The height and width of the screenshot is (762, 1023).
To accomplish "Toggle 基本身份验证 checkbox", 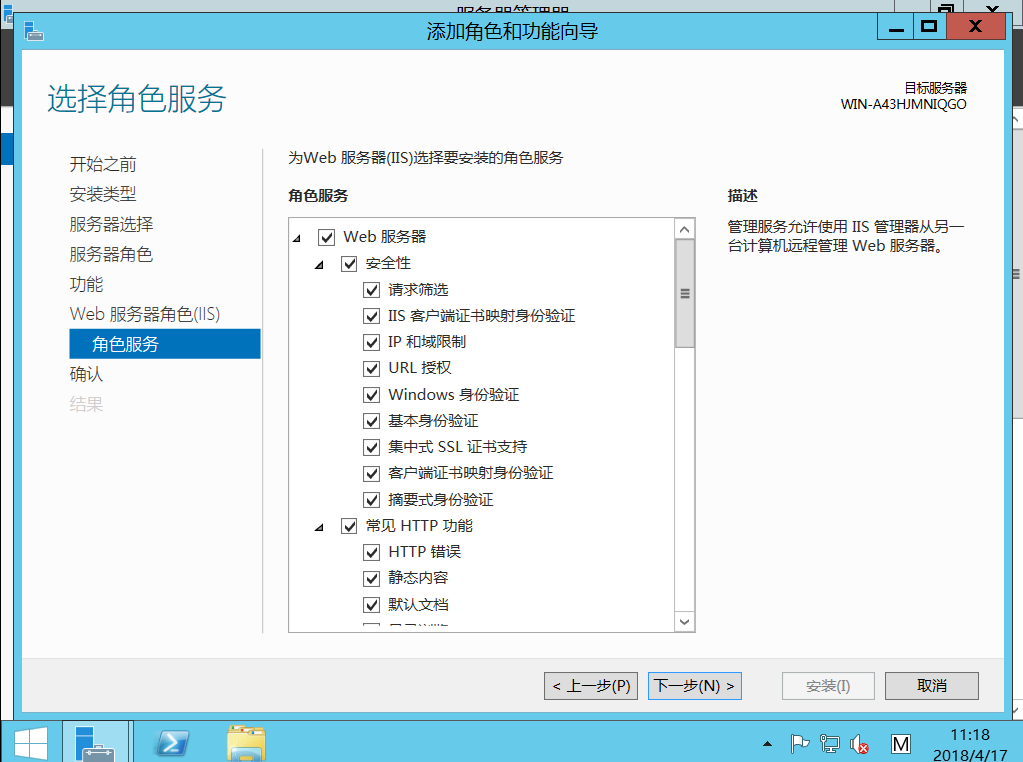I will (371, 421).
